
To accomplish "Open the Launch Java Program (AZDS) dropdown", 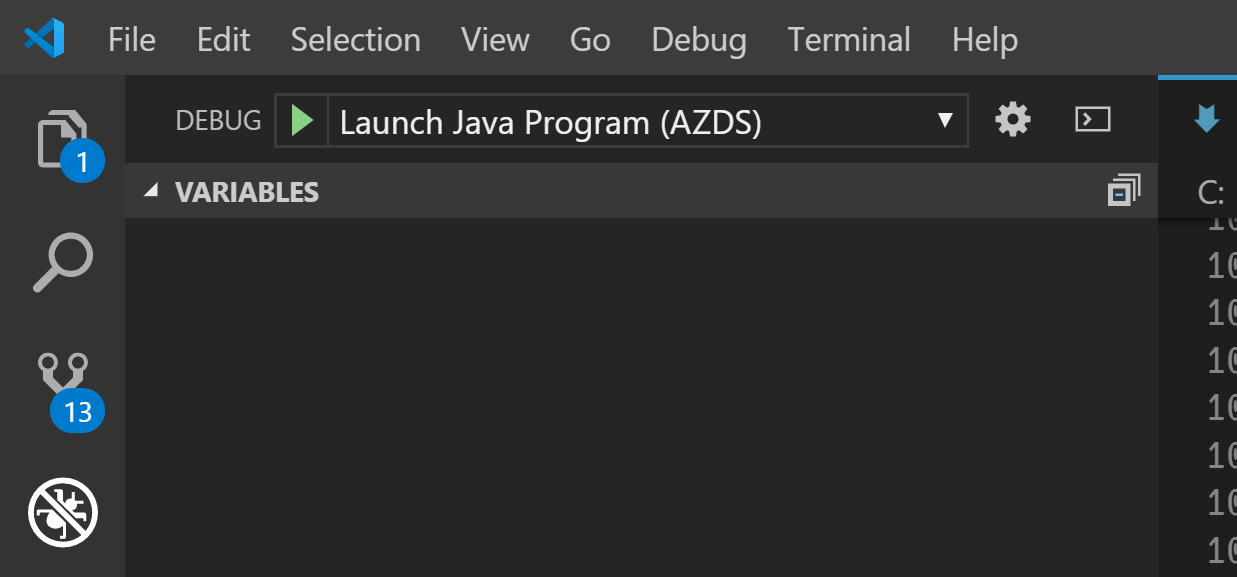I will coord(647,122).
